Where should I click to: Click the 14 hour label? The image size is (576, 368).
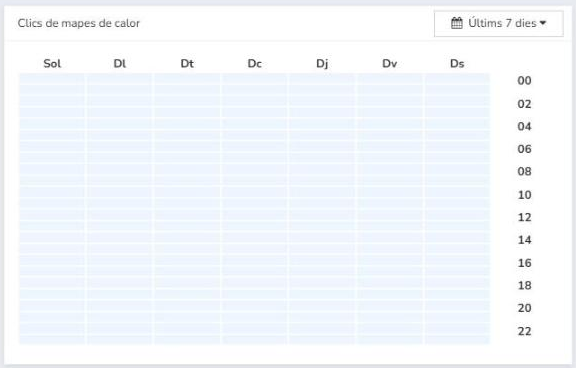tap(524, 240)
